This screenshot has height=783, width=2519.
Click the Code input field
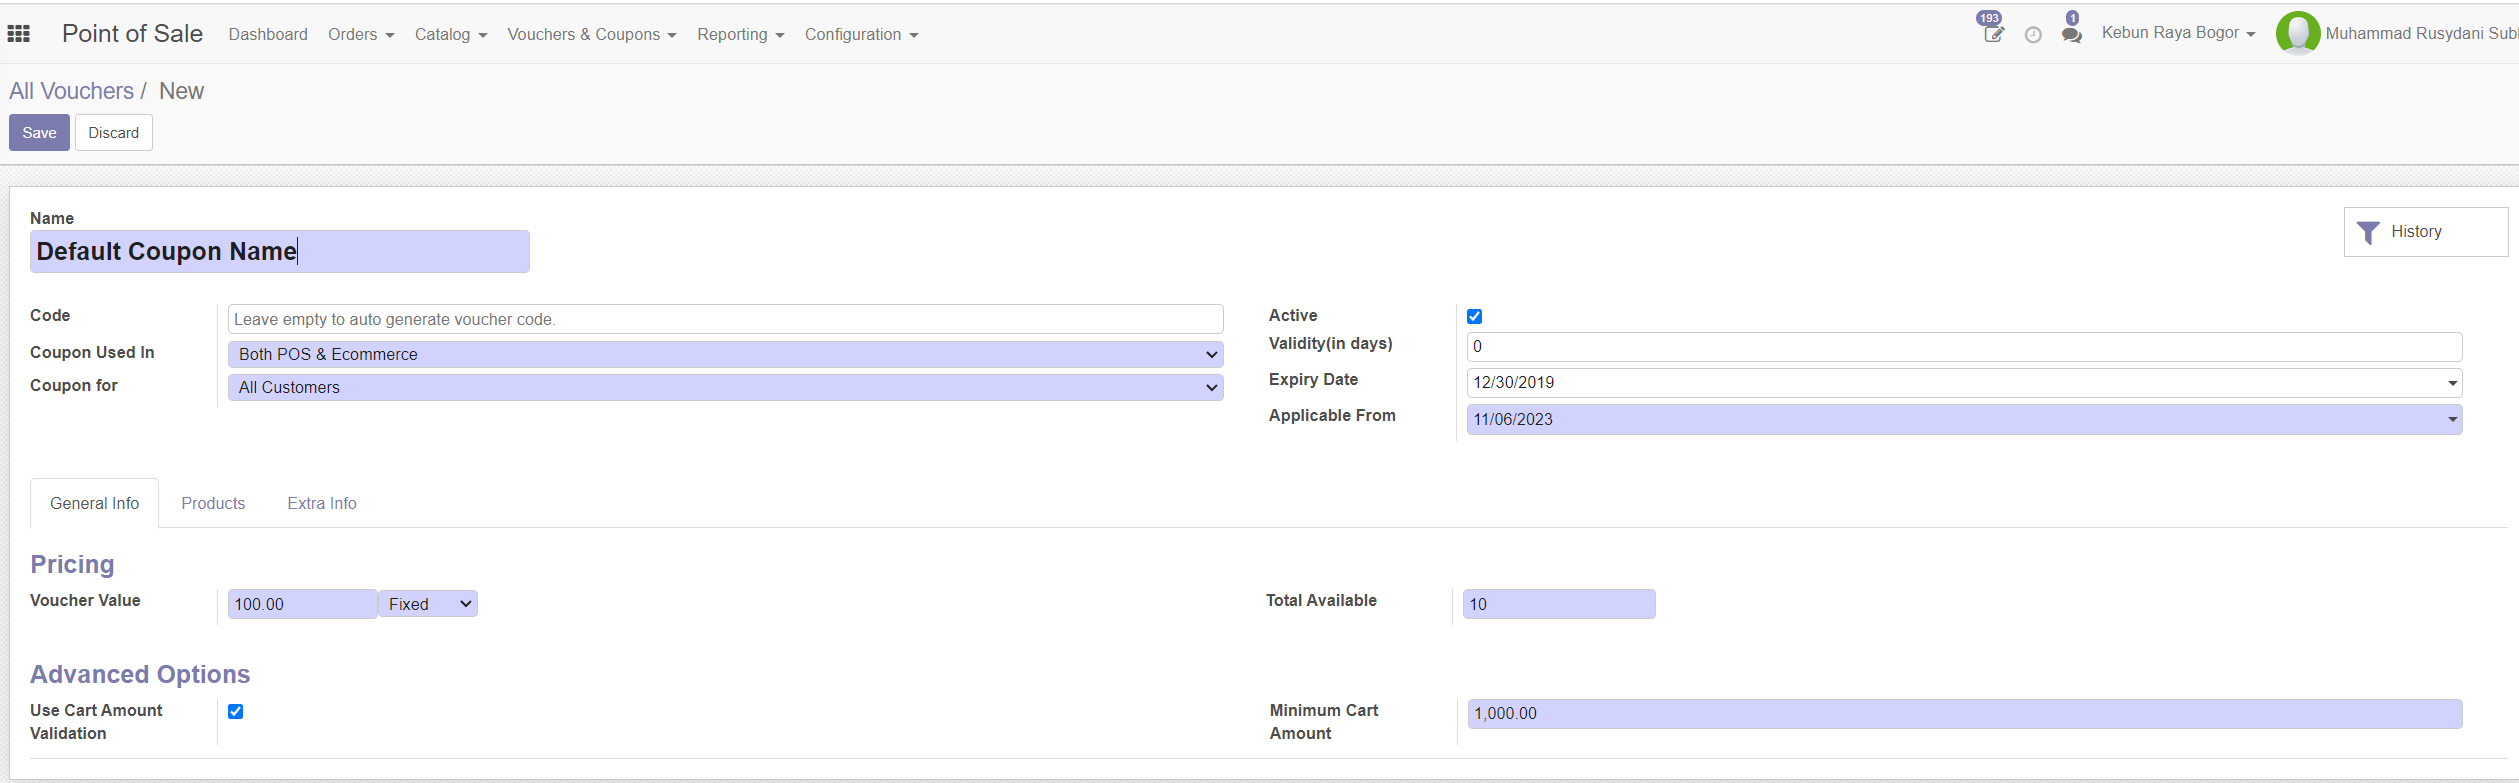(x=725, y=319)
